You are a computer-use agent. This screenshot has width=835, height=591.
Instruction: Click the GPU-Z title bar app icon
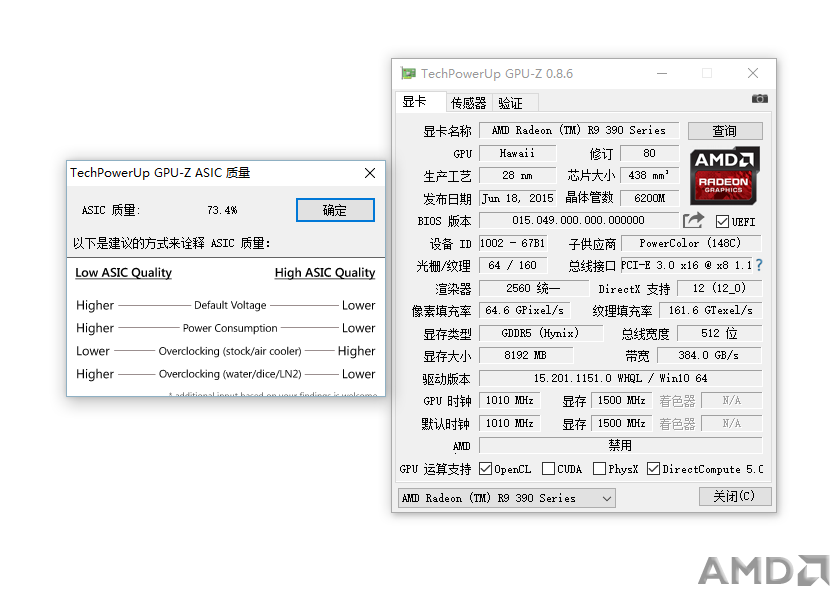(408, 73)
